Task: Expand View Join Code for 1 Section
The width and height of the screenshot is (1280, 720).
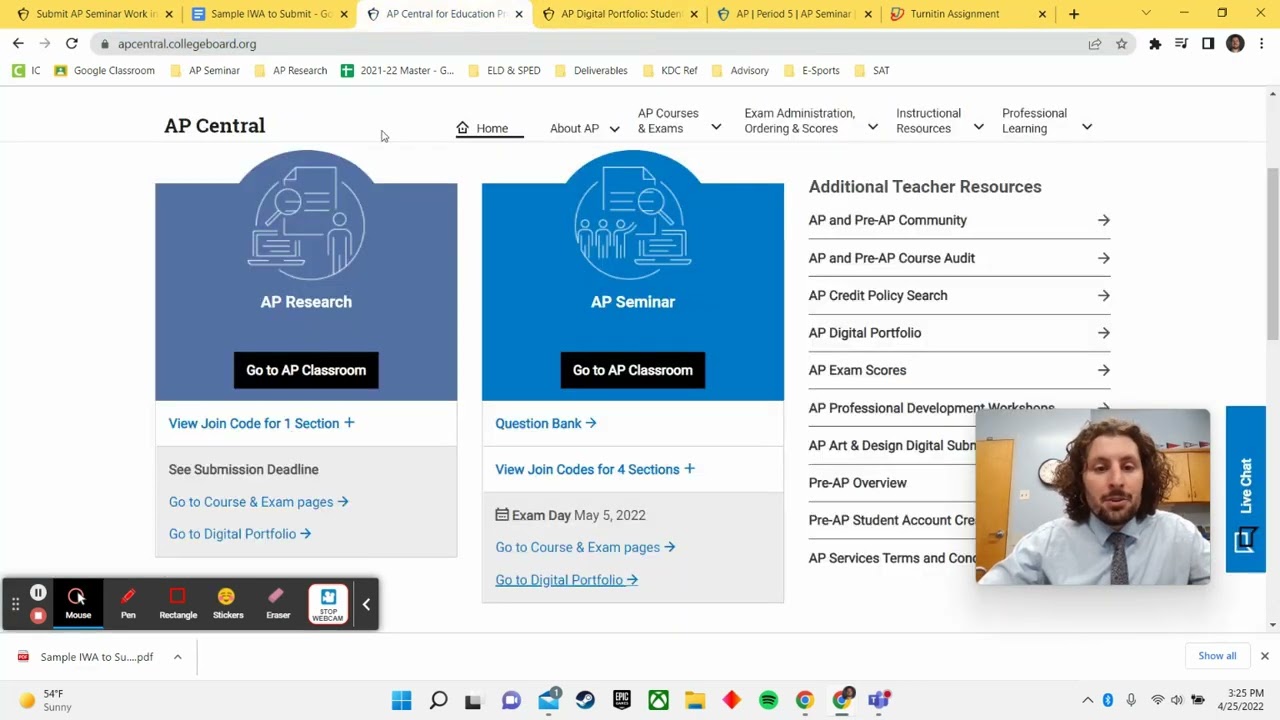Action: tap(261, 423)
